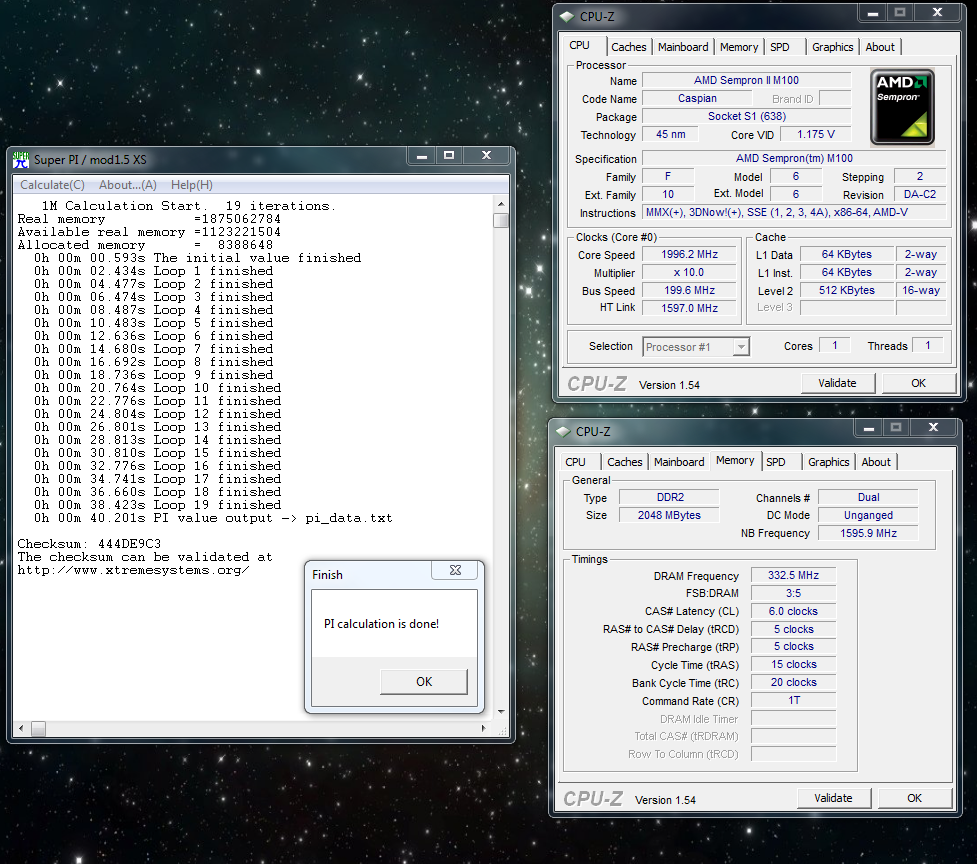Click OK in the Finish dialog
This screenshot has height=864, width=977.
click(424, 681)
